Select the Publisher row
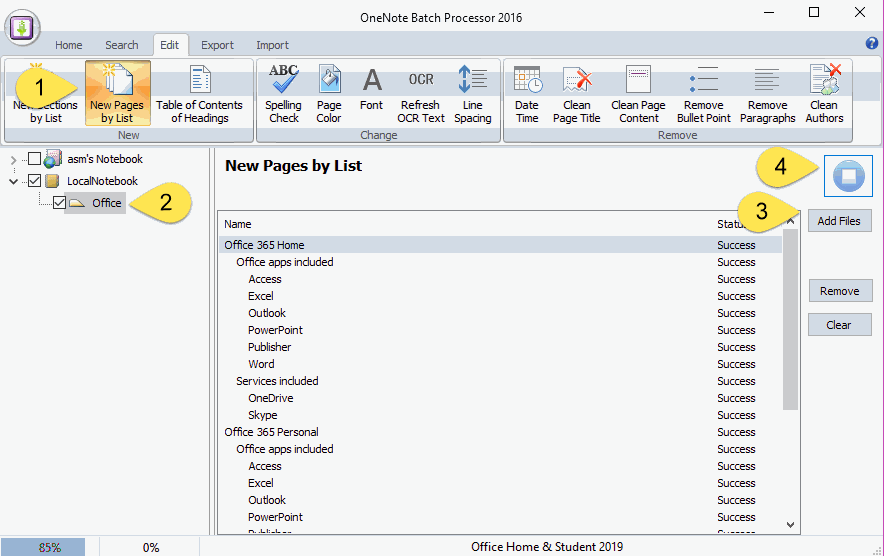884x556 pixels. 500,347
